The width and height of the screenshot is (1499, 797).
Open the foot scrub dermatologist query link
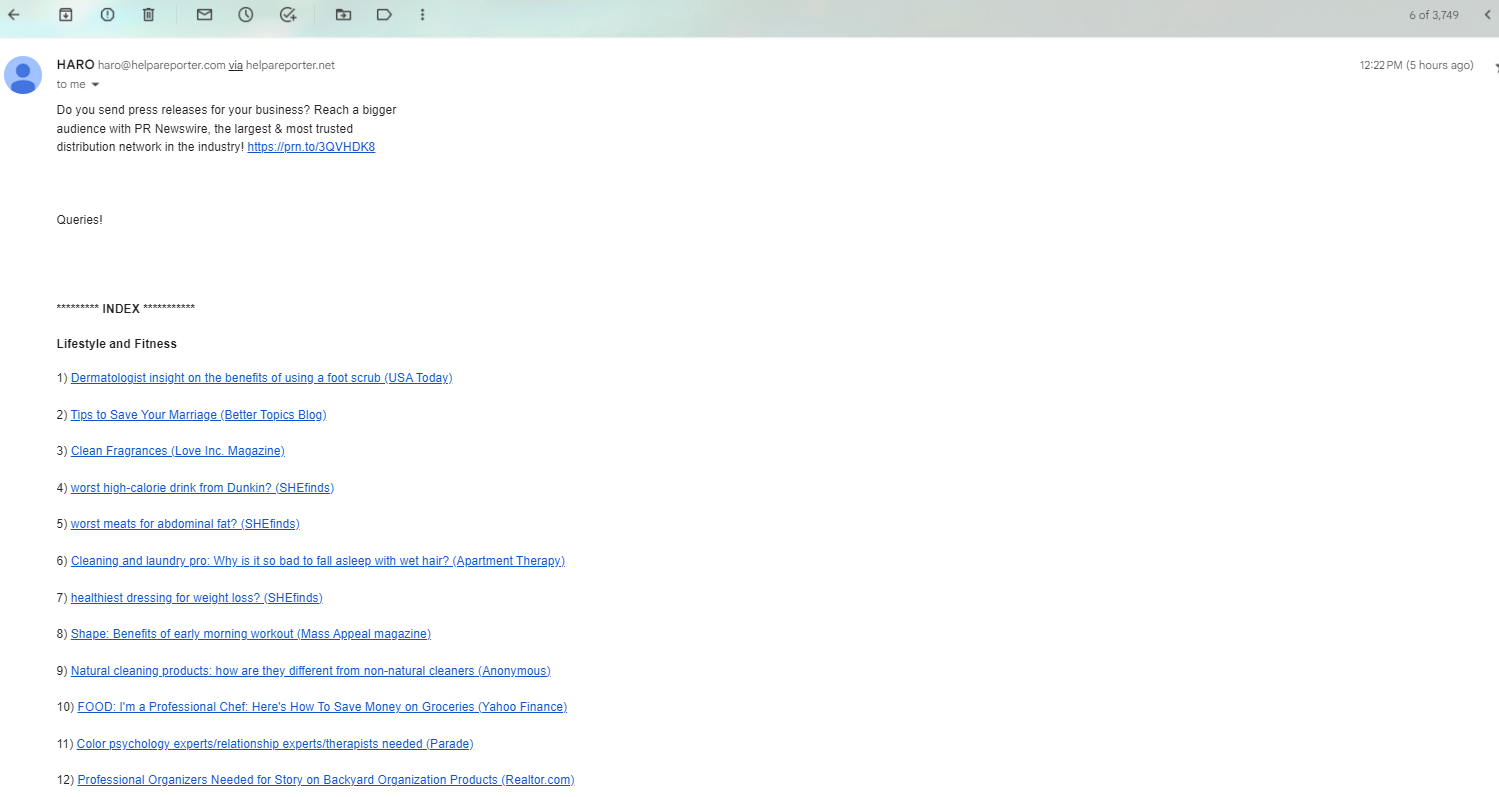click(262, 378)
